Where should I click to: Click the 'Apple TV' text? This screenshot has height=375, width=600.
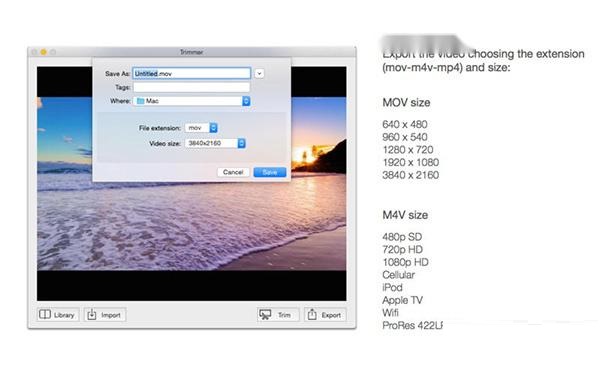tap(403, 300)
